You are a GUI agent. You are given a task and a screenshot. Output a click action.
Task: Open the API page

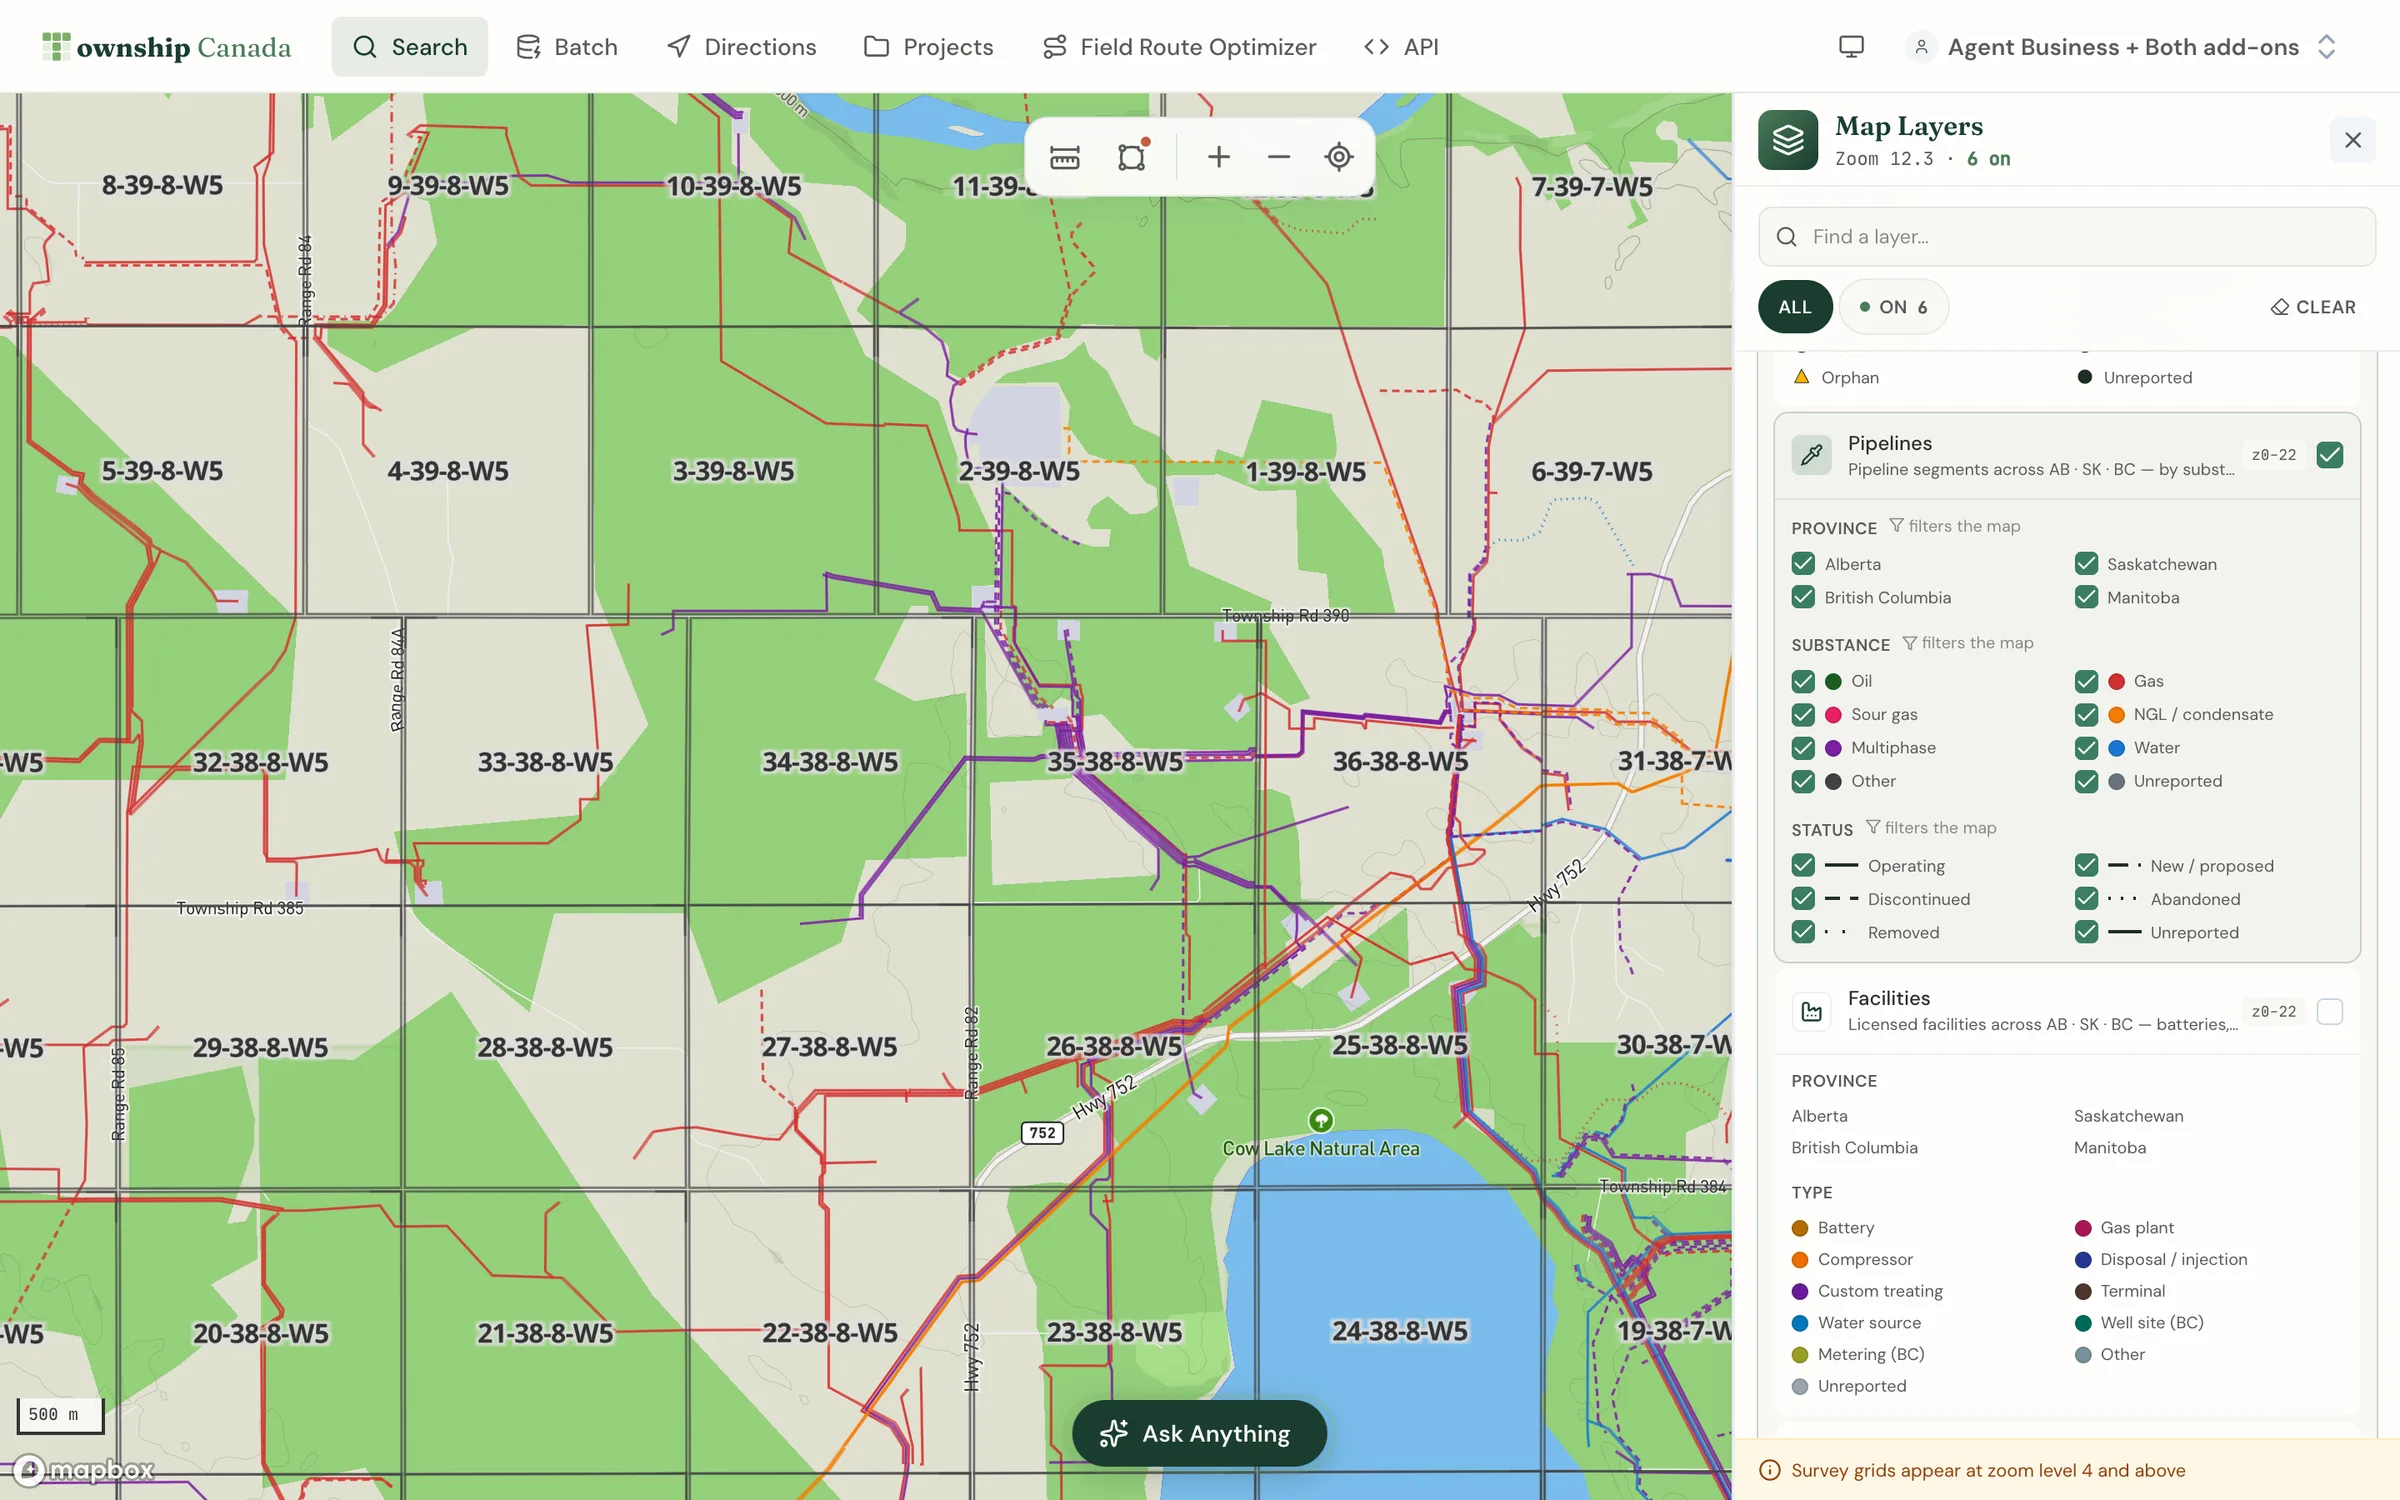tap(1402, 47)
